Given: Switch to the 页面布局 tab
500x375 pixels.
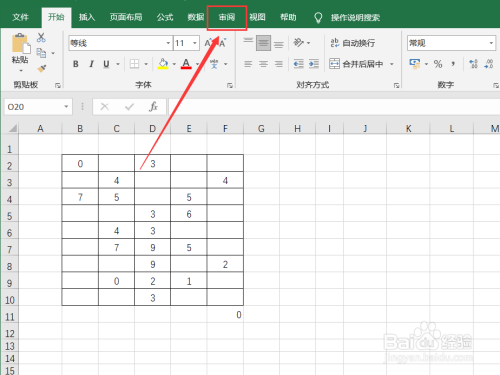Looking at the screenshot, I should (x=126, y=17).
